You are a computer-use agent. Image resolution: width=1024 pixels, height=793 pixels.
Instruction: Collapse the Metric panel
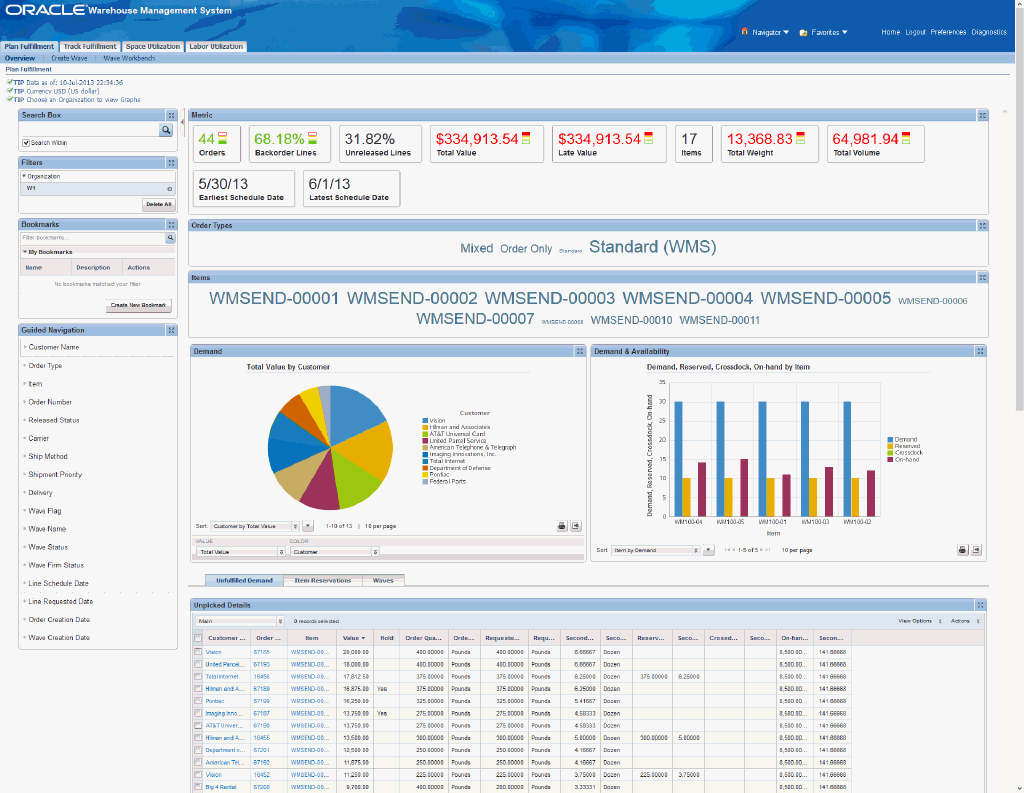point(982,116)
